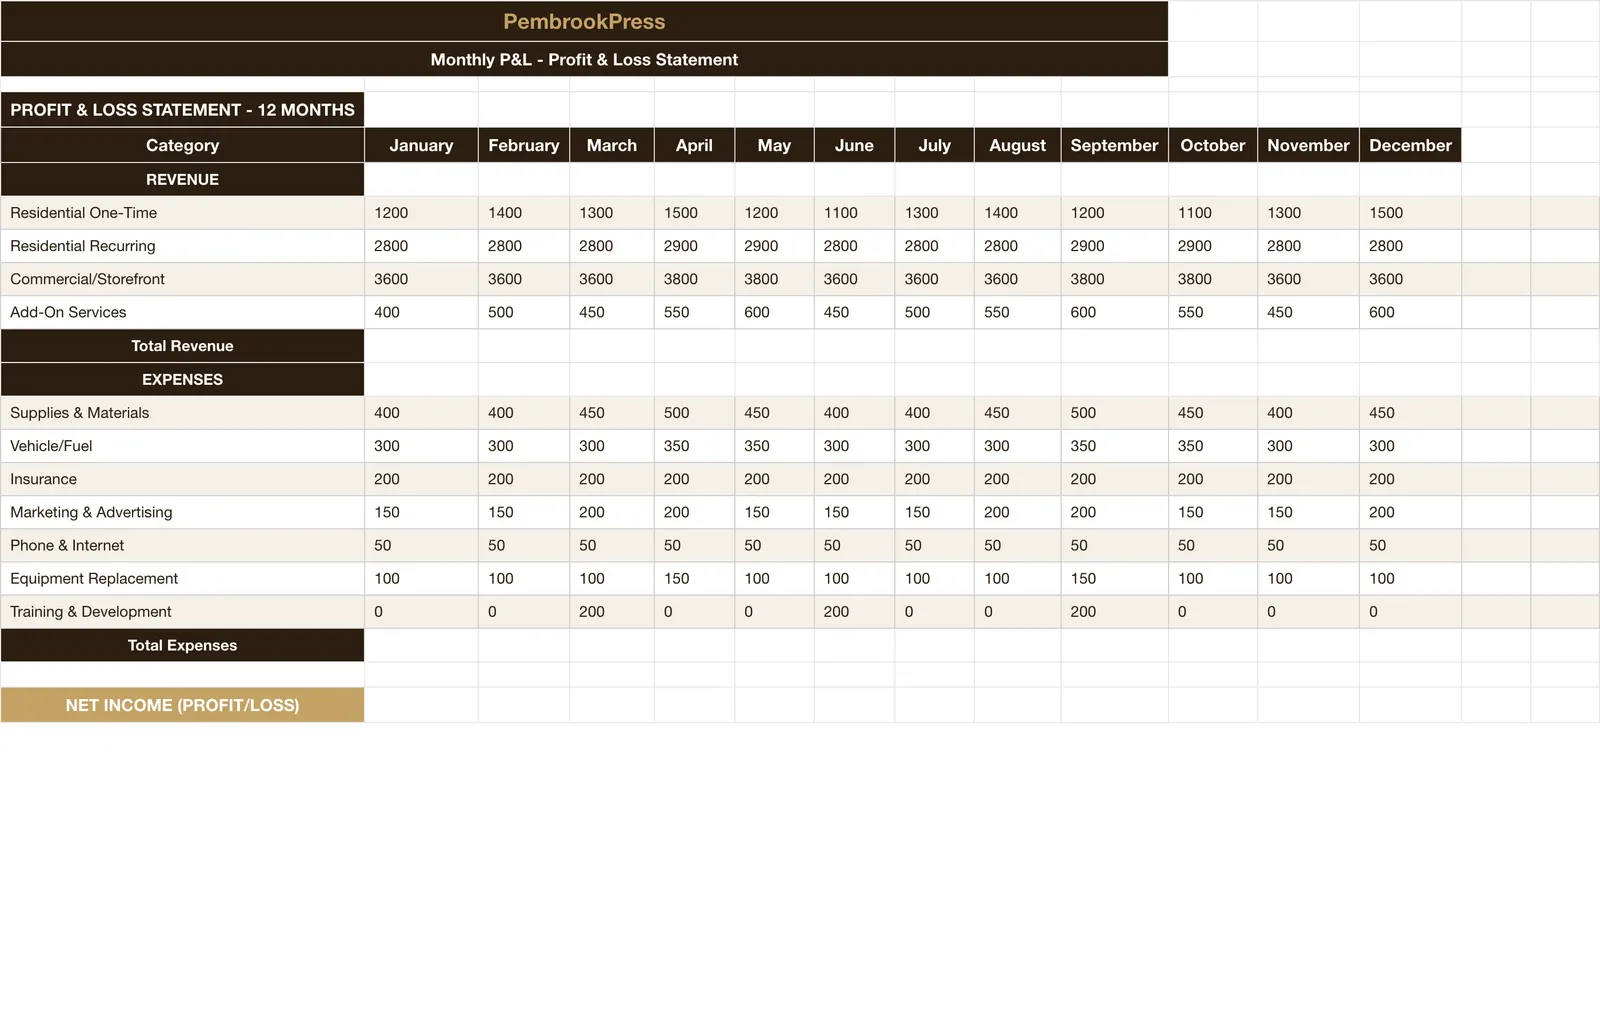Click the NET INCOME (PROFIT/LOSS) cell
This screenshot has width=1600, height=1029.
[182, 705]
